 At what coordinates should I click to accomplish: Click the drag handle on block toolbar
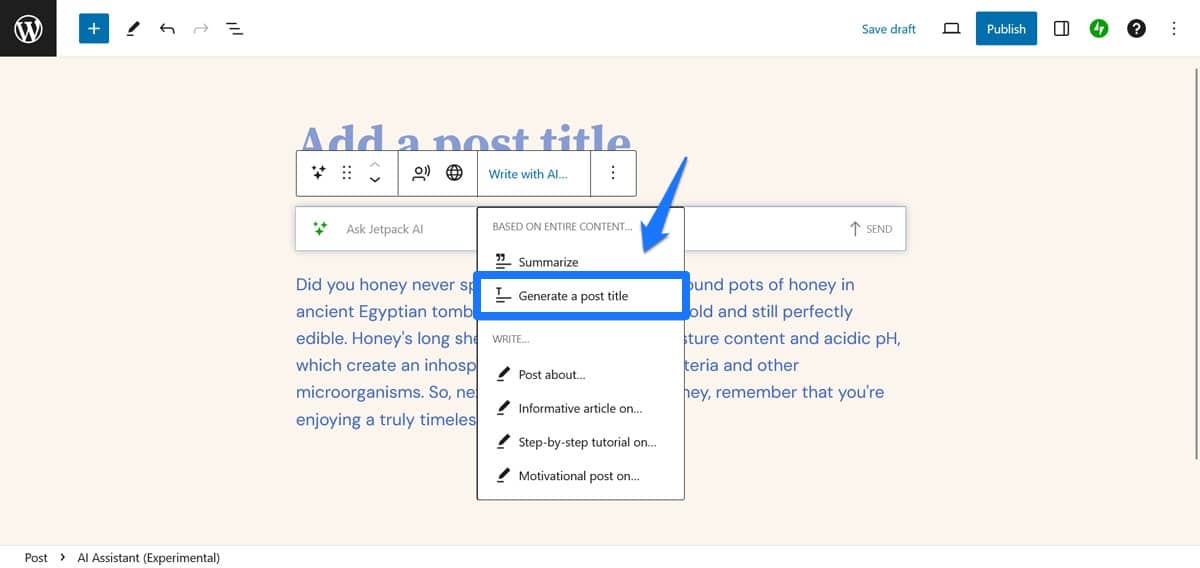(x=347, y=173)
